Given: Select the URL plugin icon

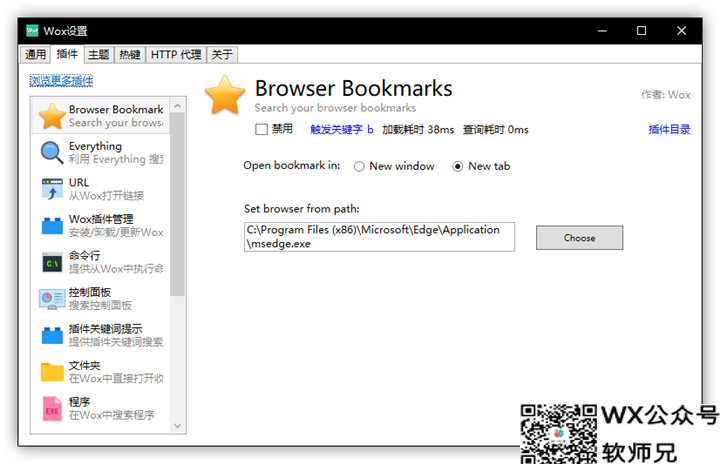Looking at the screenshot, I should pos(52,189).
